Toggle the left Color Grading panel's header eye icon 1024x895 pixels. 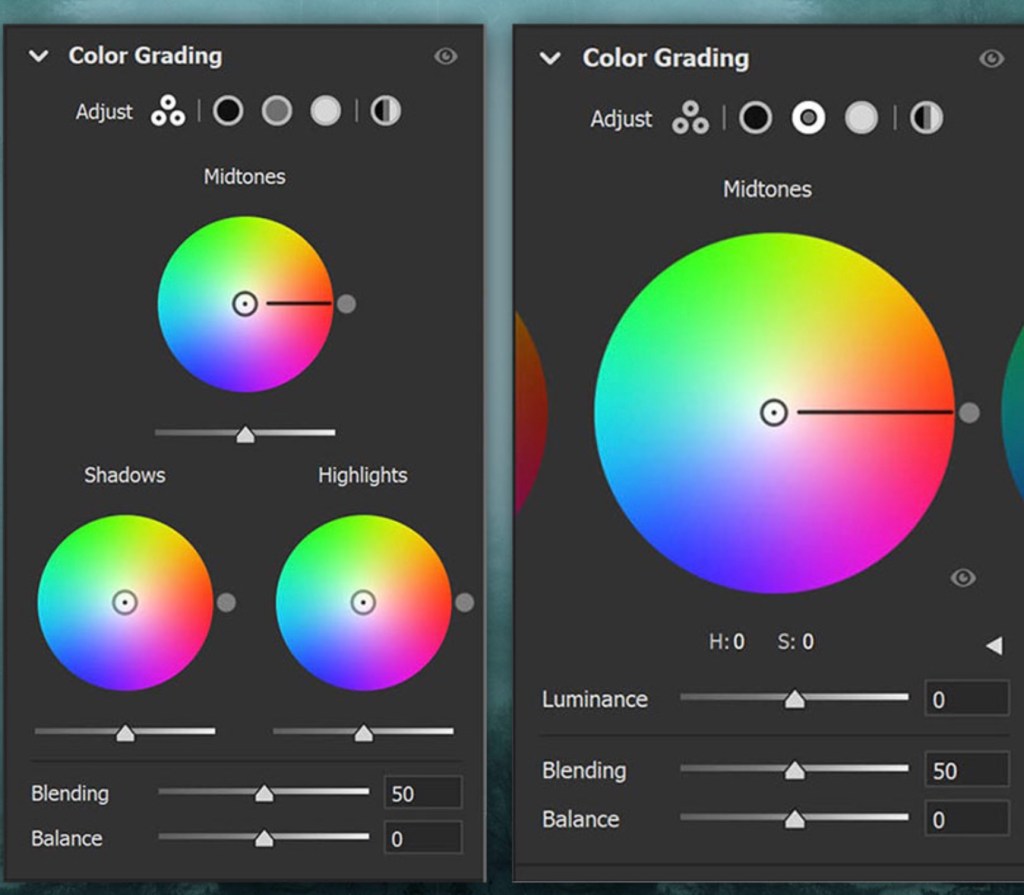pos(446,56)
